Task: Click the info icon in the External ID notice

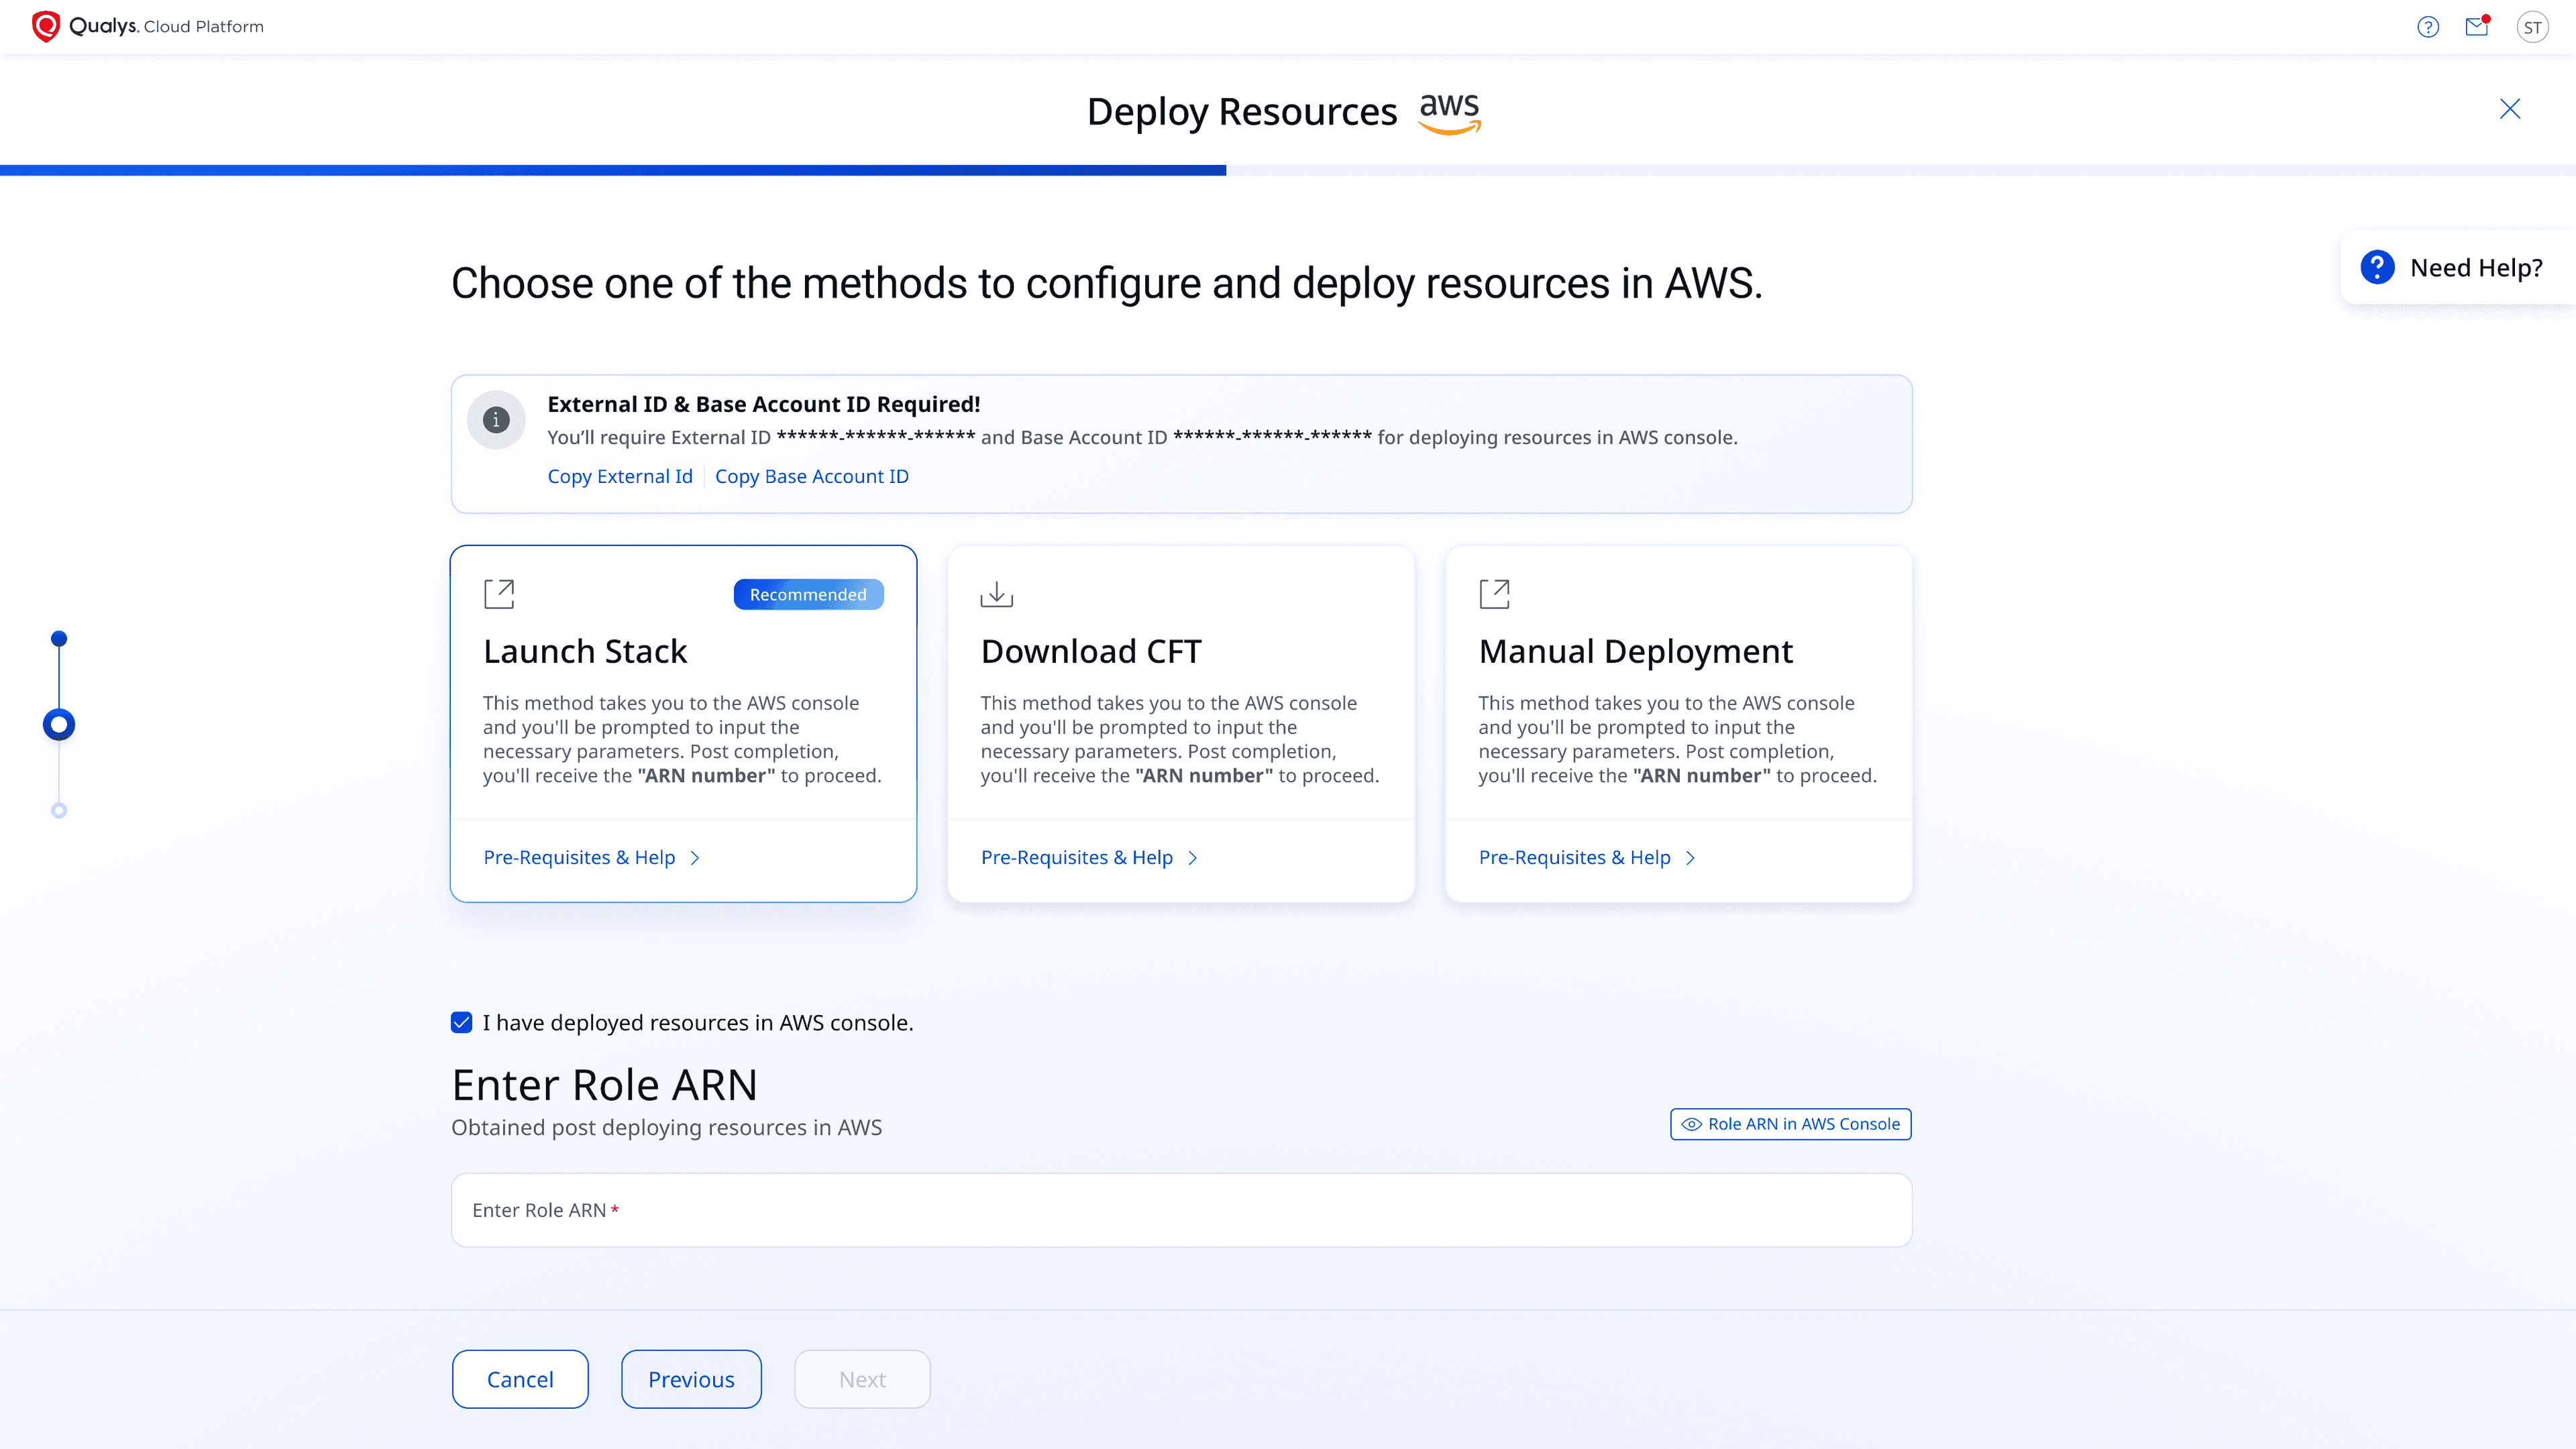Action: click(x=496, y=420)
